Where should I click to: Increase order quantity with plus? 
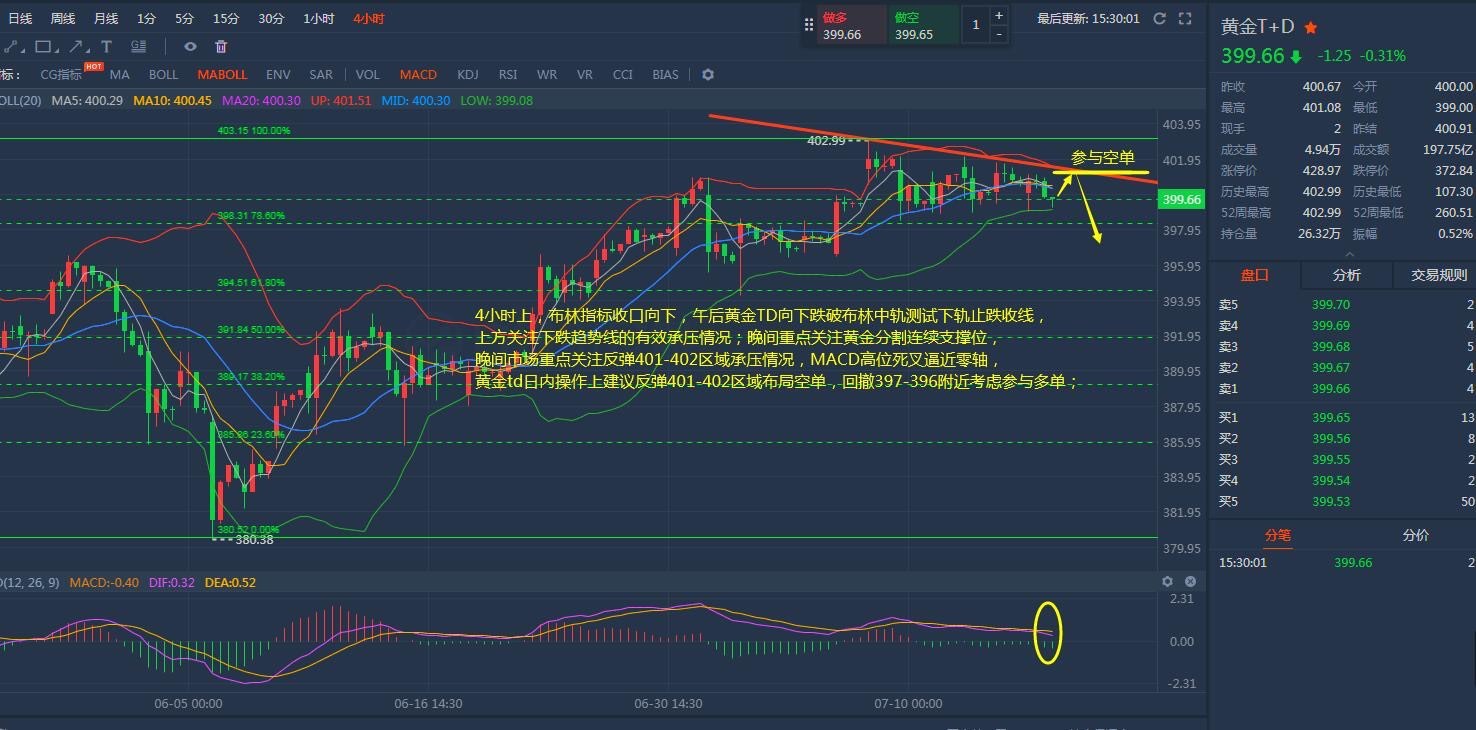point(998,15)
